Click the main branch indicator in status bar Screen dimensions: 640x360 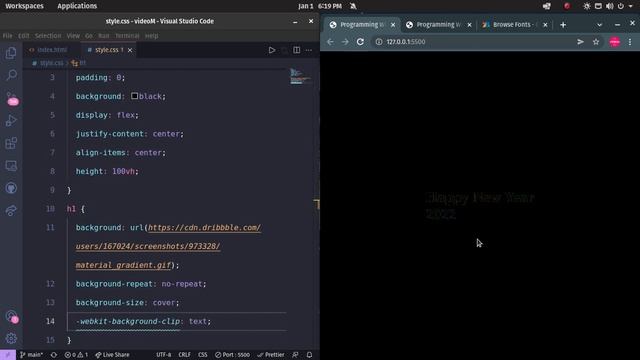[31, 355]
